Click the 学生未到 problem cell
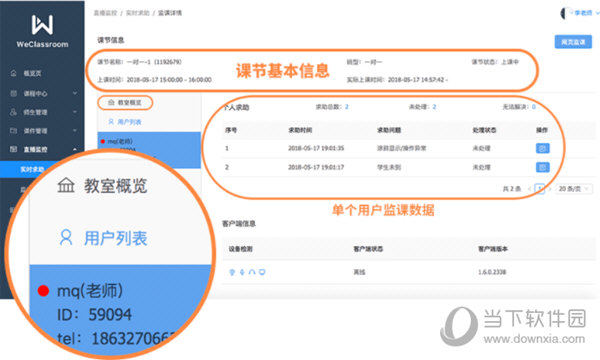 pyautogui.click(x=389, y=167)
